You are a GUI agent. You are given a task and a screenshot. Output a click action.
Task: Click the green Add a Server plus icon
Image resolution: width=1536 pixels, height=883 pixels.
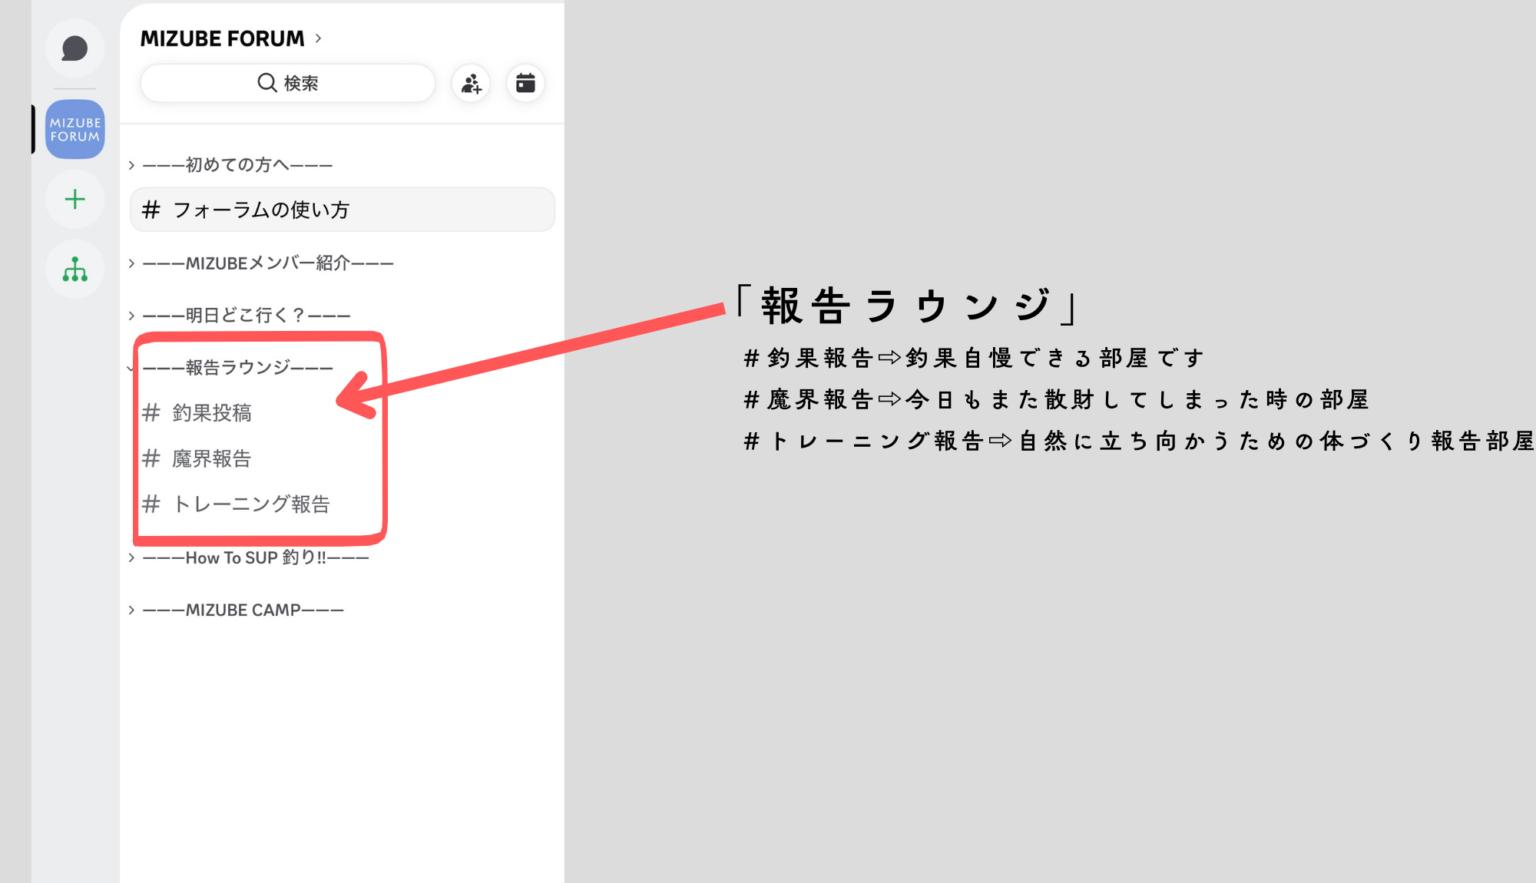(75, 199)
